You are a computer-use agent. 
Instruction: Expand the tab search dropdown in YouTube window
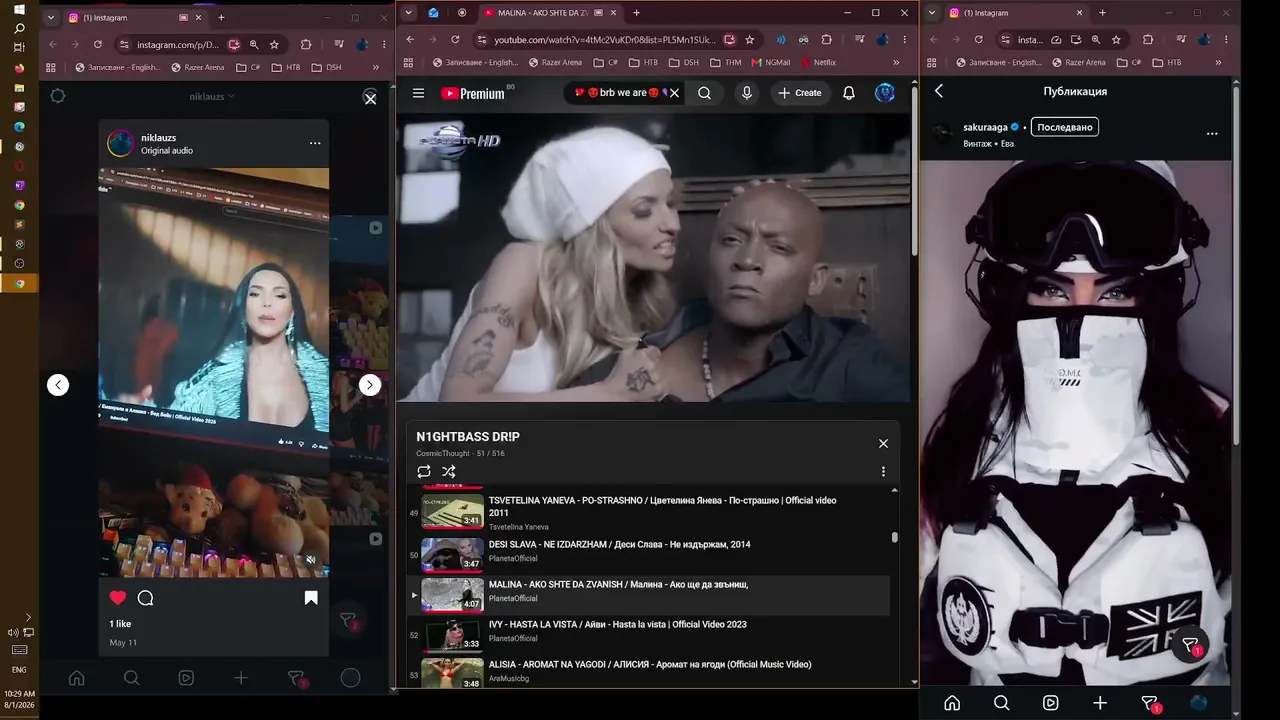pyautogui.click(x=409, y=13)
